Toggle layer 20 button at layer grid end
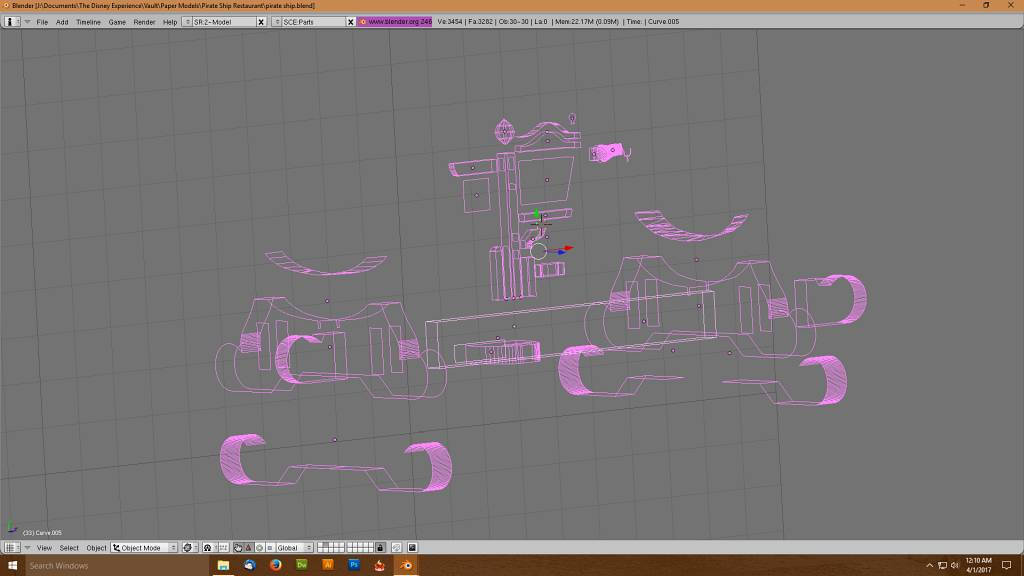 point(370,551)
